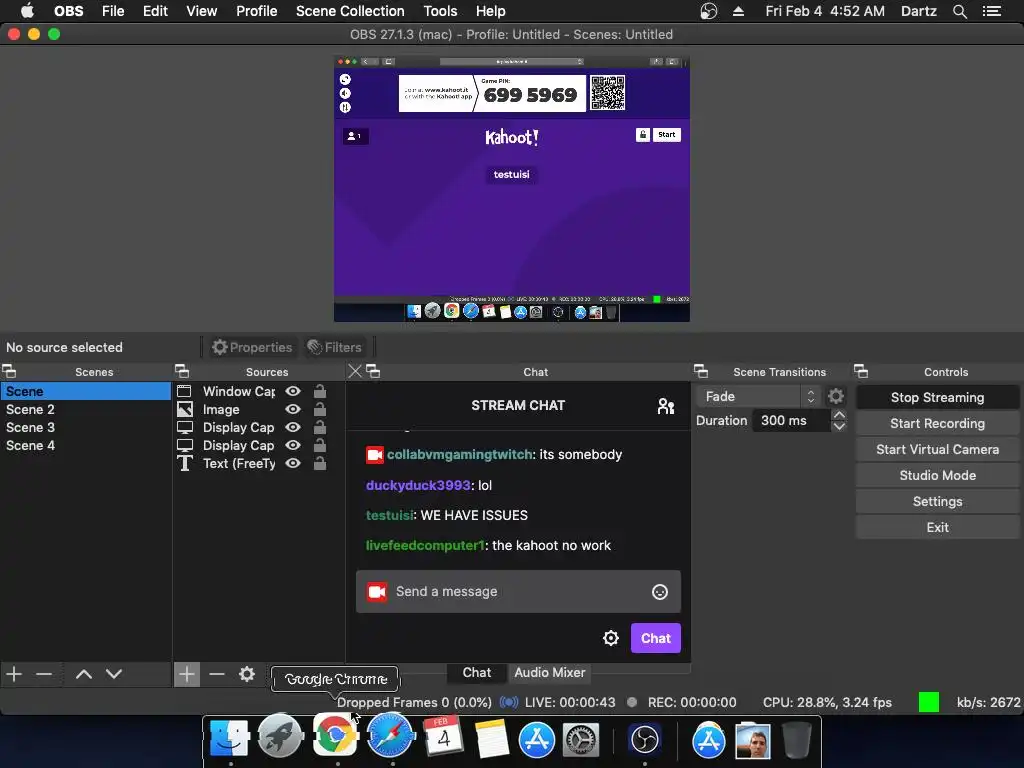Image resolution: width=1024 pixels, height=768 pixels.
Task: Open Notification Center in menu bar
Action: point(992,11)
